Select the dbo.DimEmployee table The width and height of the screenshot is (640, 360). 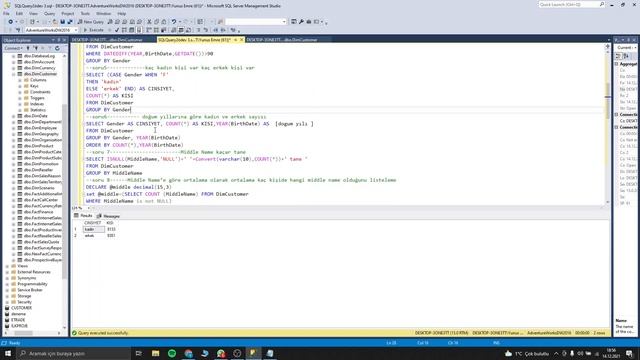[40, 128]
